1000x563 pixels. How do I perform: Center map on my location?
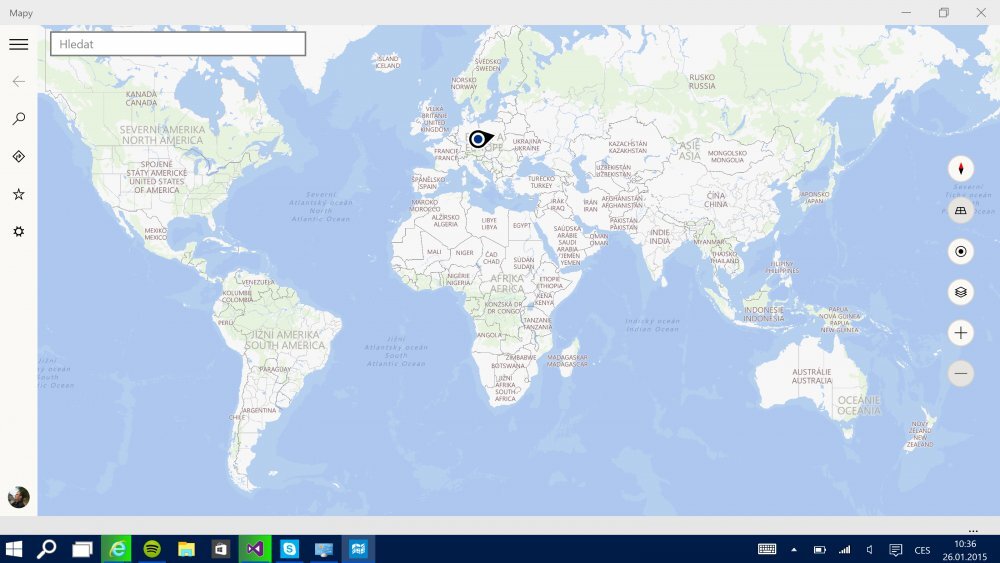tap(960, 251)
